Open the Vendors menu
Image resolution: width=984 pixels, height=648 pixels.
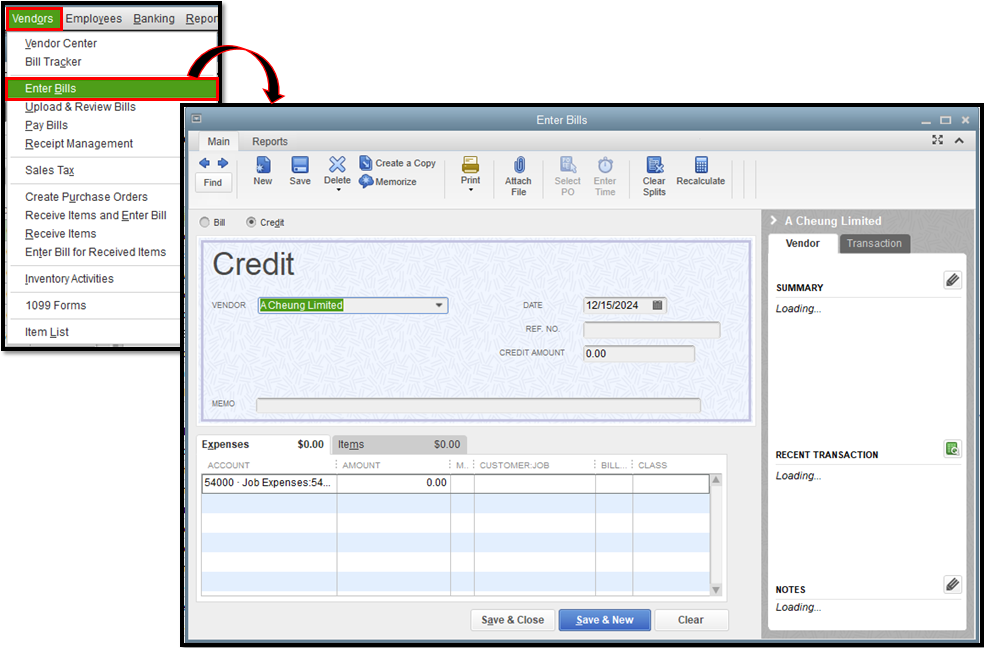pyautogui.click(x=33, y=18)
